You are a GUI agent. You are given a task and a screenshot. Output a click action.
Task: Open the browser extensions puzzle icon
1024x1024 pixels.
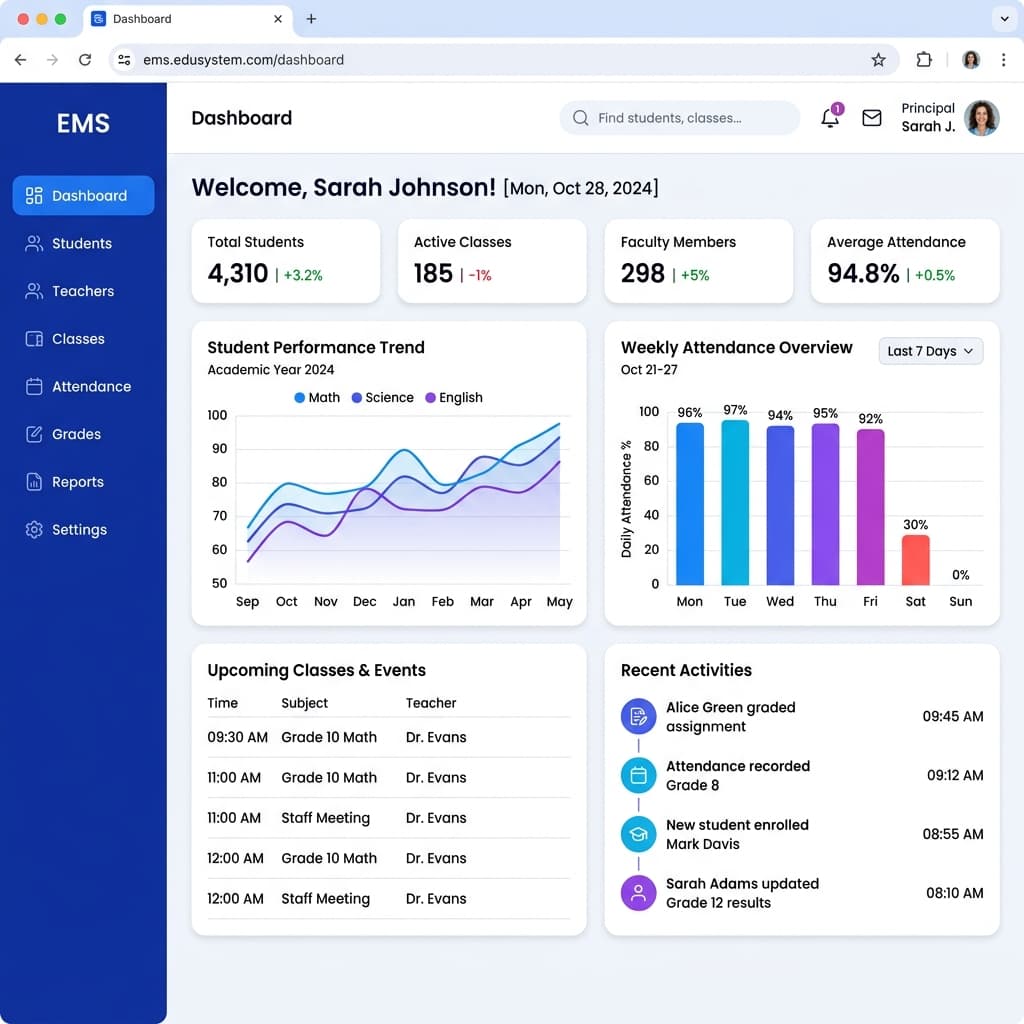point(924,59)
